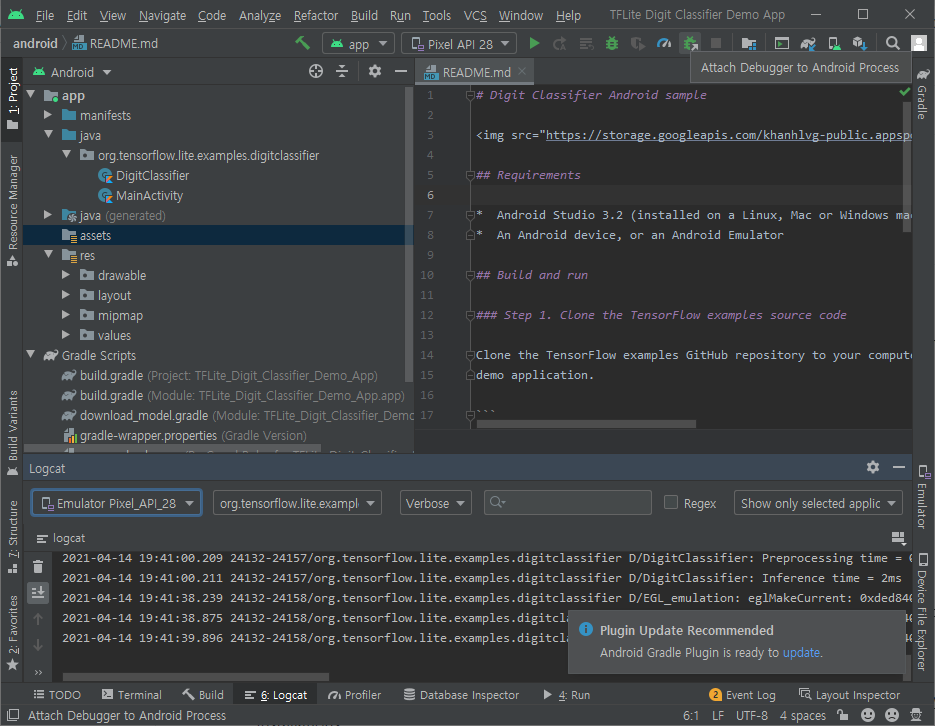Hide the Logcat panel with minus icon
Screen dimensions: 935x726
[899, 467]
